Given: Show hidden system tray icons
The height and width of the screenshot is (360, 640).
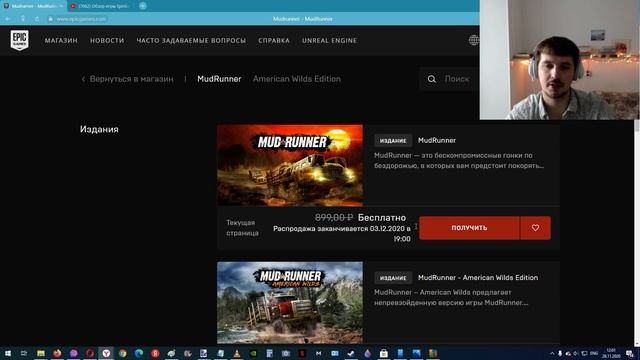Looking at the screenshot, I should 552,353.
